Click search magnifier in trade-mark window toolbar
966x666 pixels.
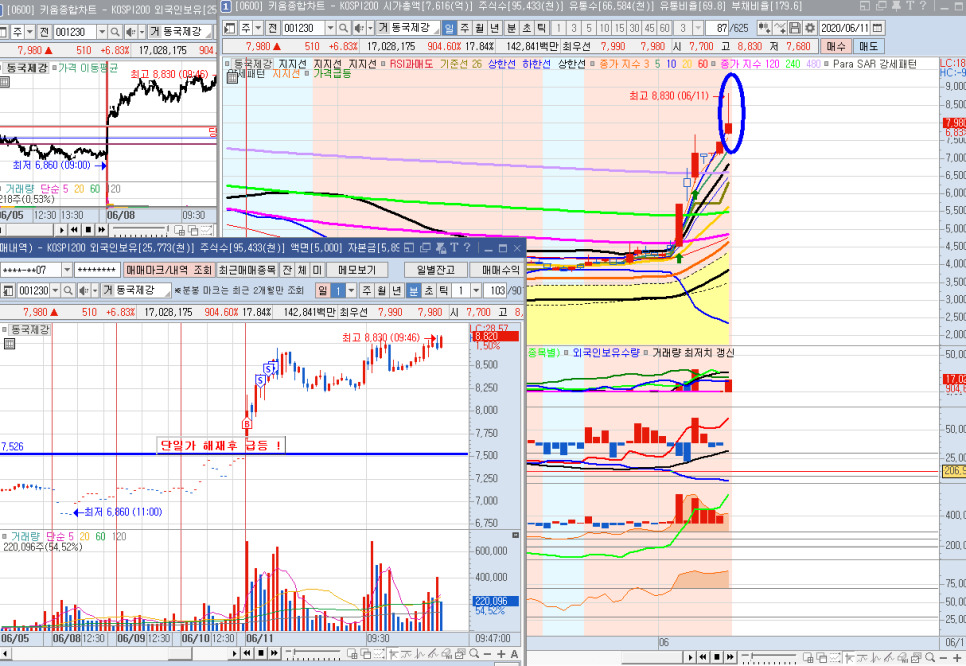click(x=68, y=290)
